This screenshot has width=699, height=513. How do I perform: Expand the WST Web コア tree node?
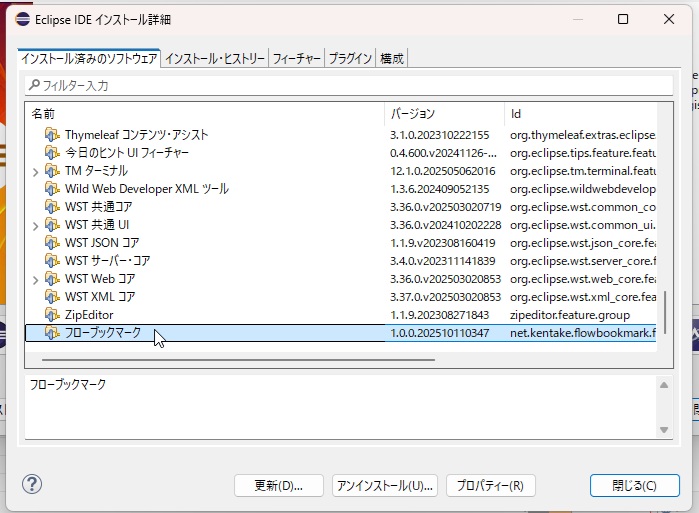[x=36, y=280]
